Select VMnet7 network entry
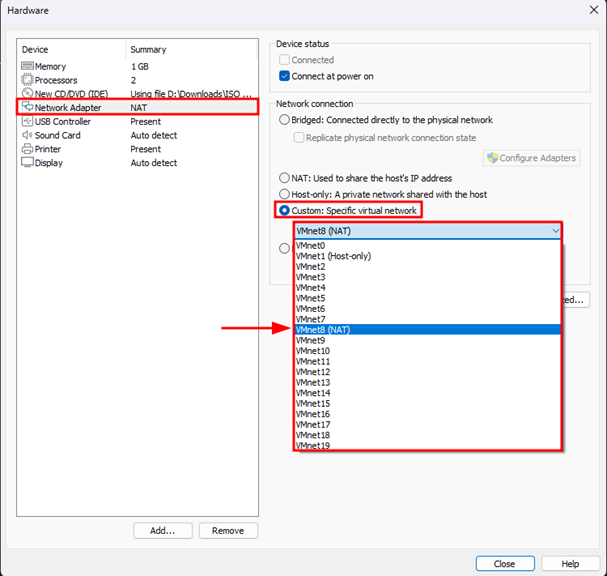The width and height of the screenshot is (607, 576). coord(428,319)
